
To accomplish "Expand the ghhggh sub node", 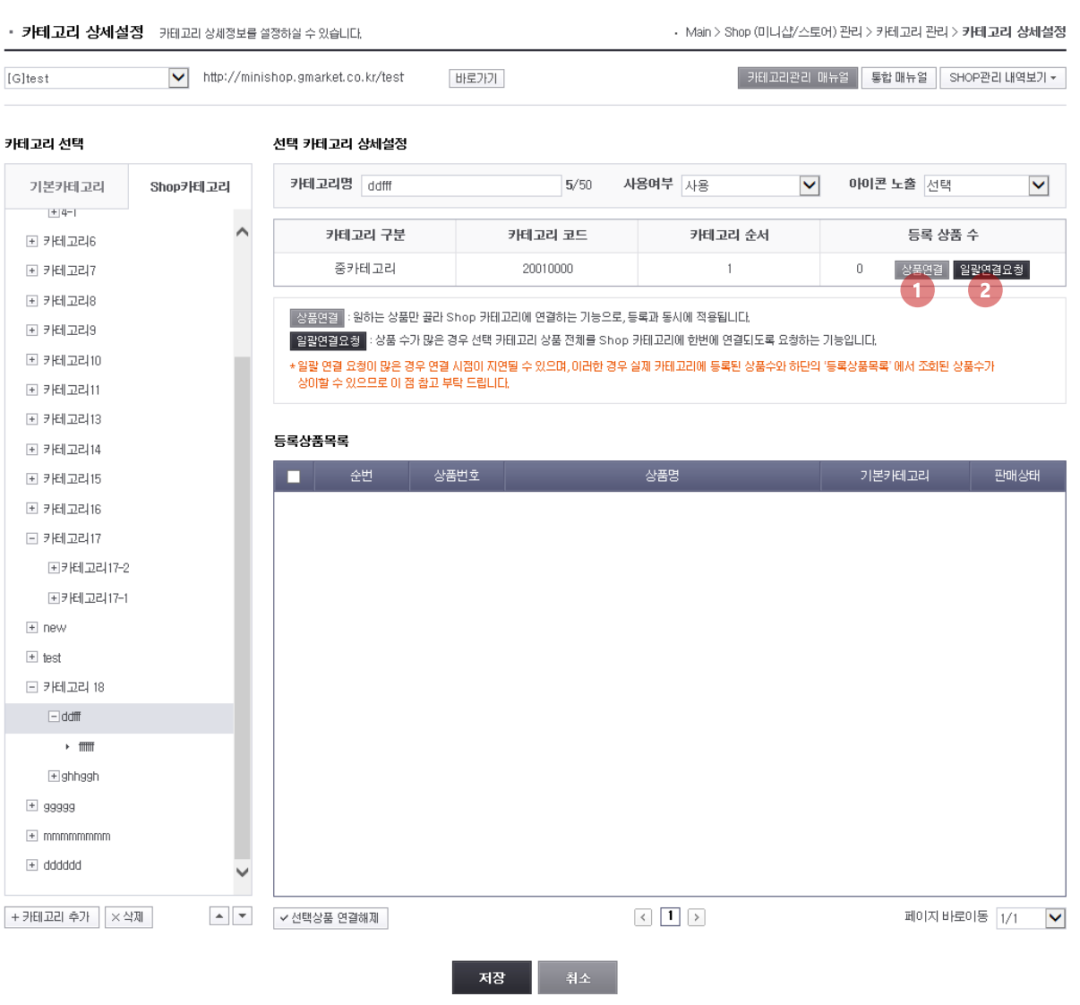I will (x=54, y=776).
